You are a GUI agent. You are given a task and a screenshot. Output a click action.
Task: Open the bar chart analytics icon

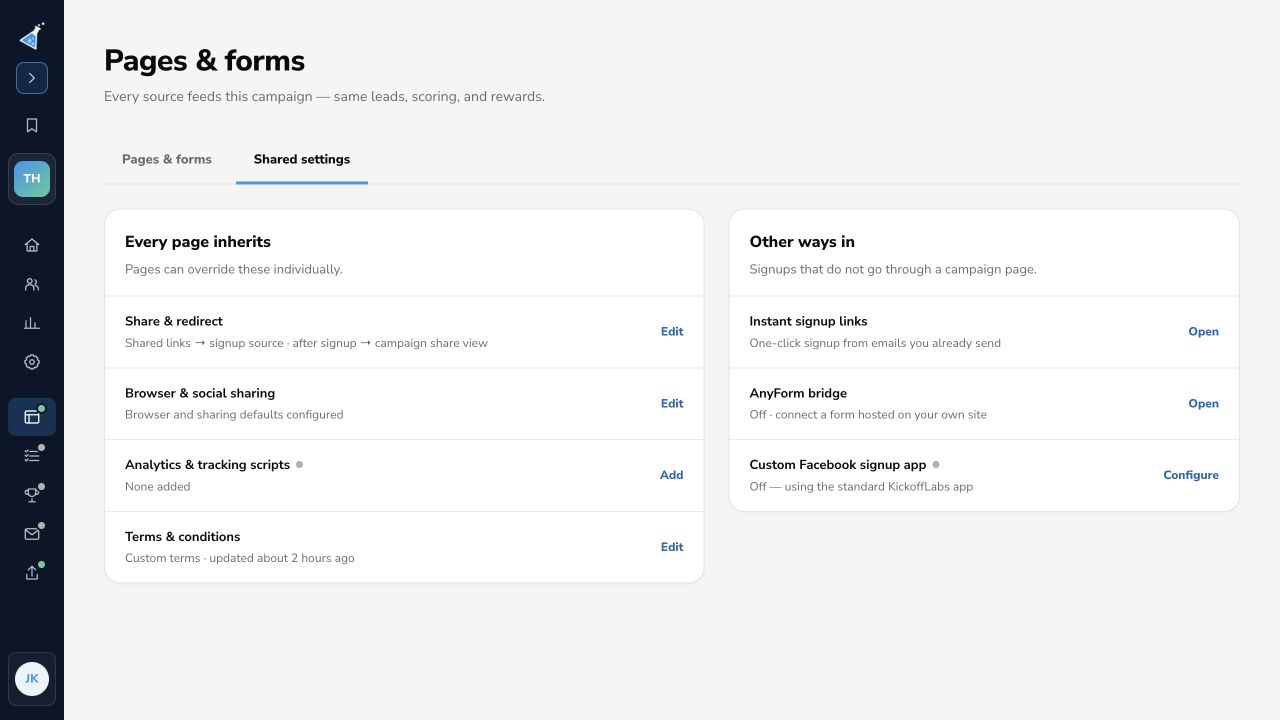coord(32,323)
